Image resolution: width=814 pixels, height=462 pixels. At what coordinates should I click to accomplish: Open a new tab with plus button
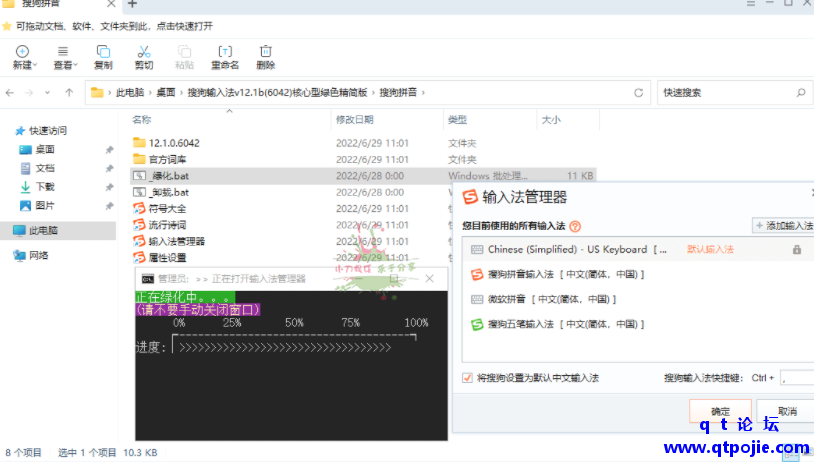pos(132,4)
